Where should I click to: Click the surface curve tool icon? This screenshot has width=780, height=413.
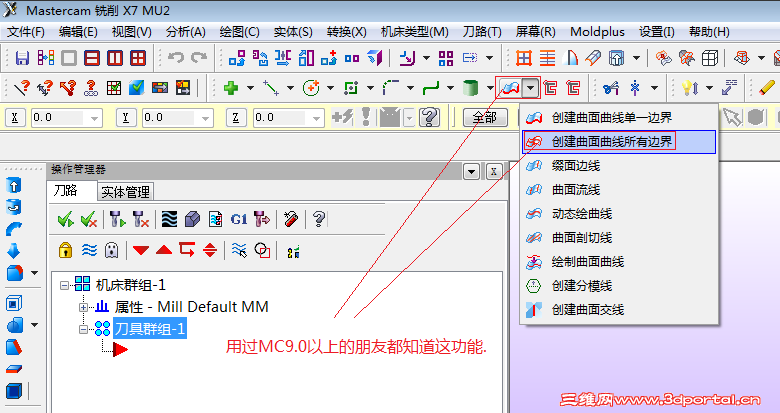[x=510, y=89]
